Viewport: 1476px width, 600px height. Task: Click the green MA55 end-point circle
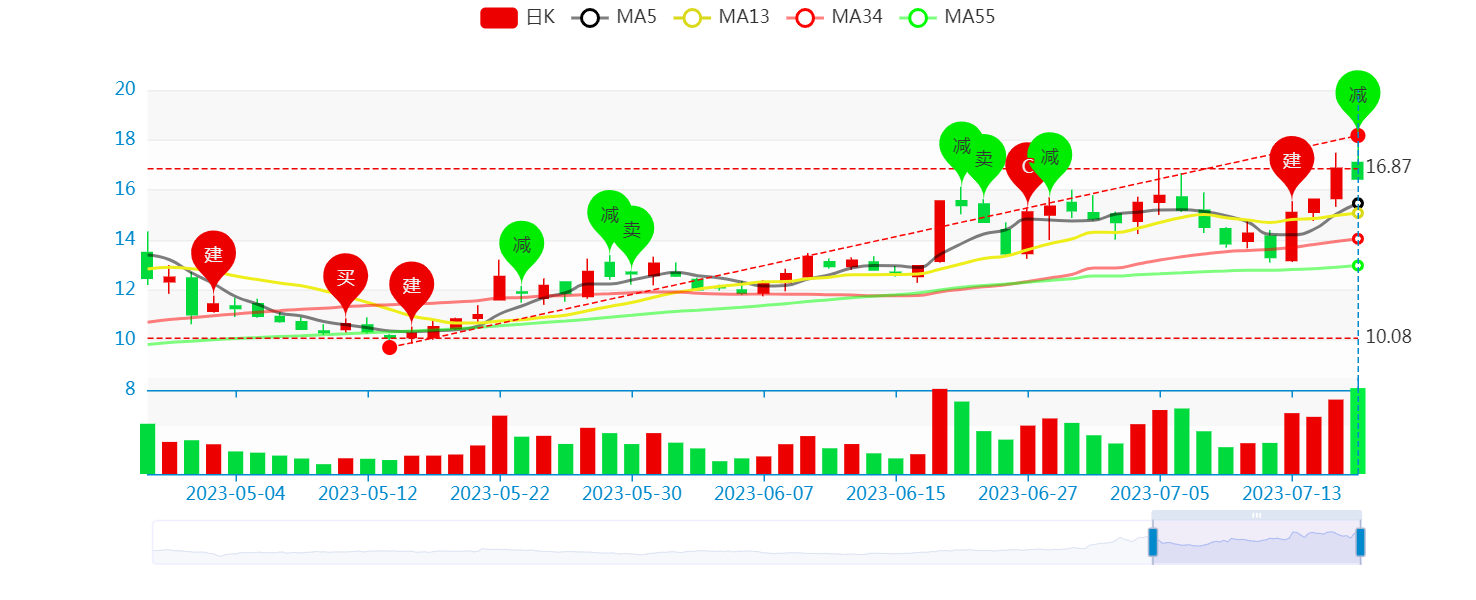pos(1358,265)
